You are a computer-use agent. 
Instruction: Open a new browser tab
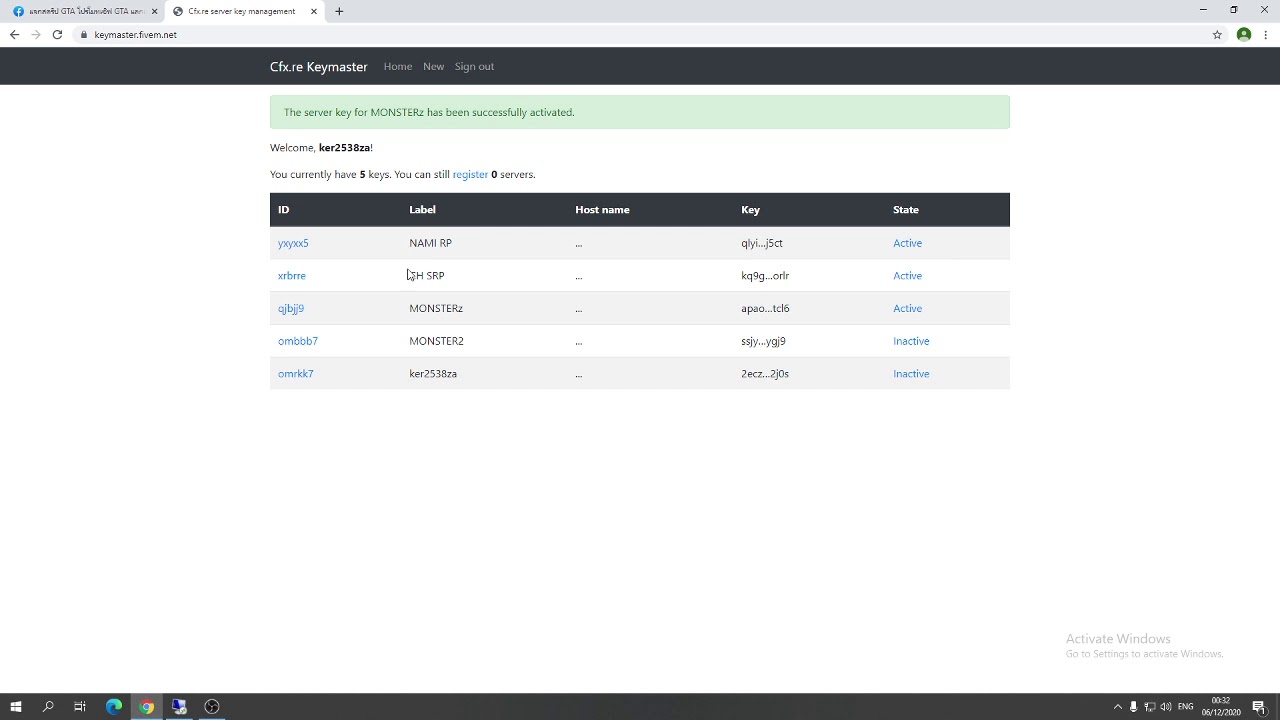click(x=339, y=11)
